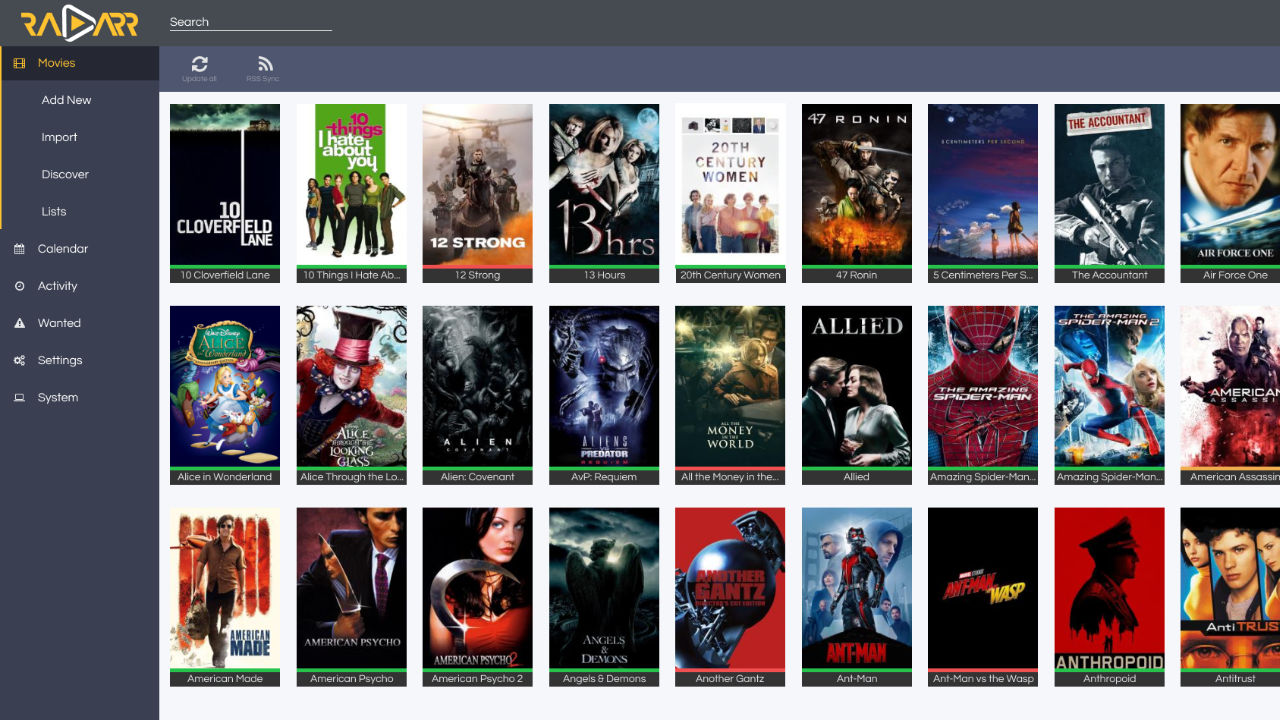Select the 47 Ronin movie poster

(856, 184)
